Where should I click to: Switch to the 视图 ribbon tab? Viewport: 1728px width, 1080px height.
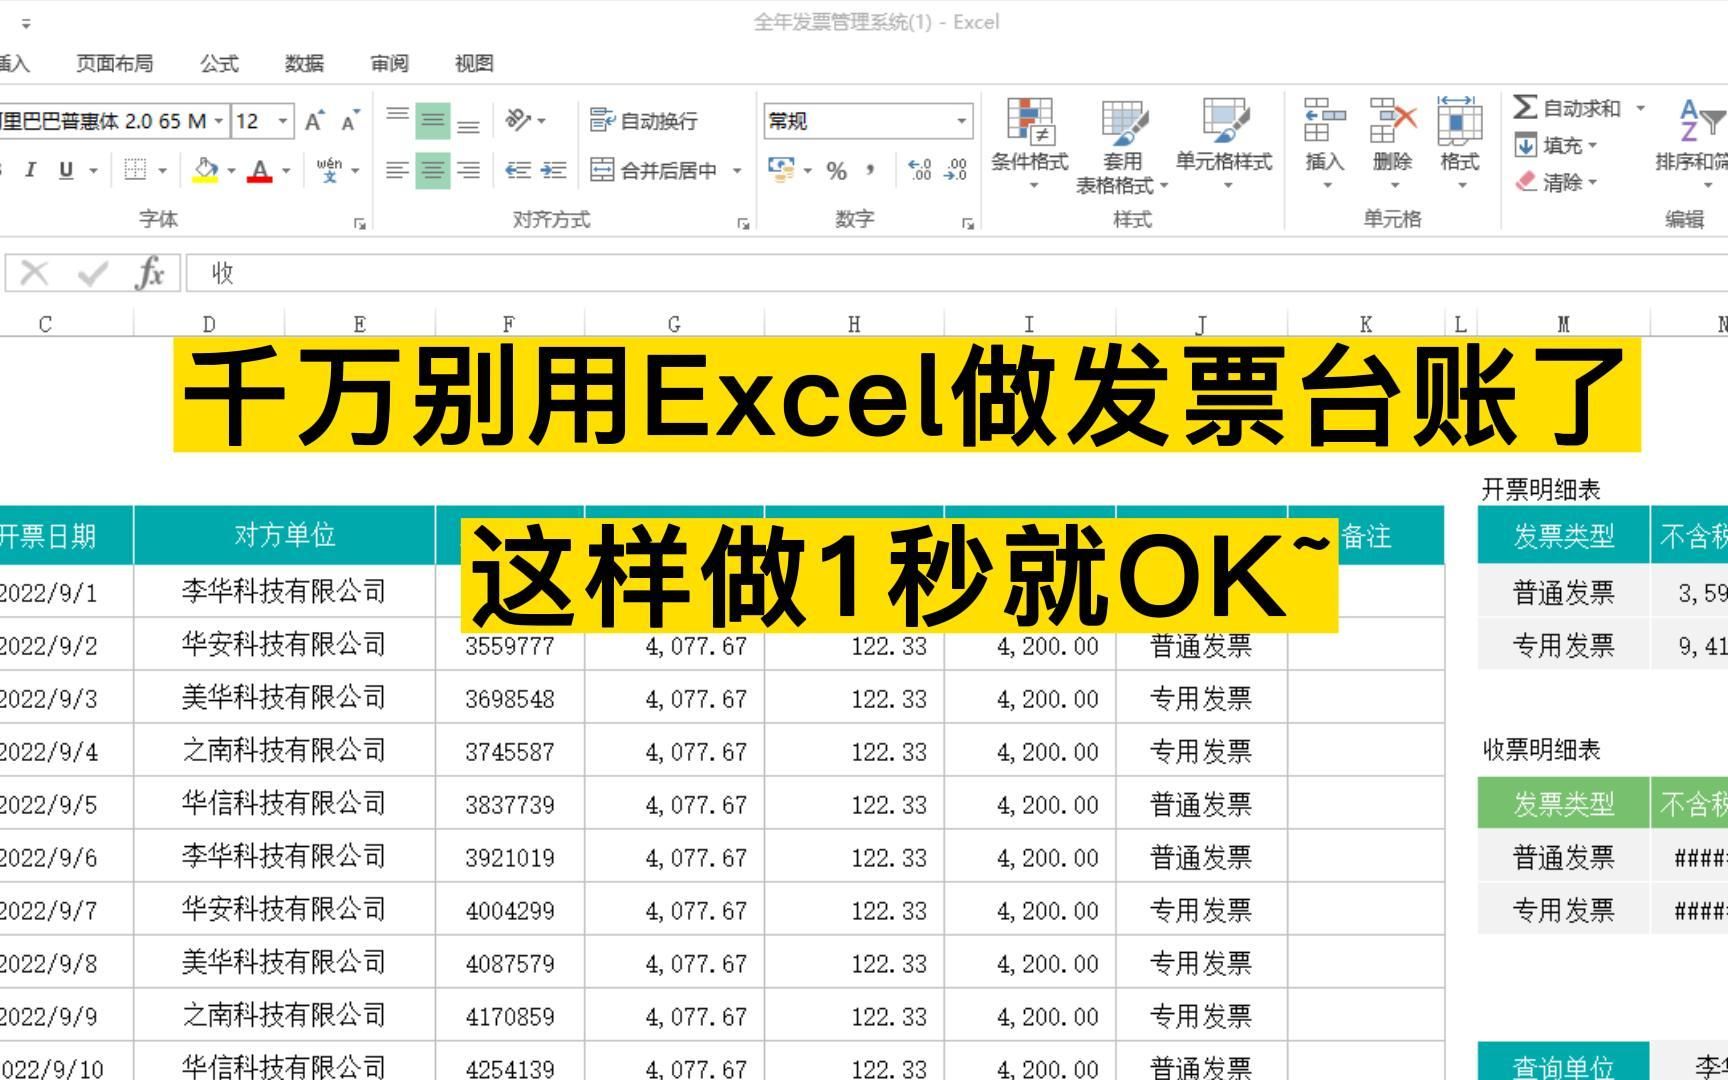click(x=474, y=64)
